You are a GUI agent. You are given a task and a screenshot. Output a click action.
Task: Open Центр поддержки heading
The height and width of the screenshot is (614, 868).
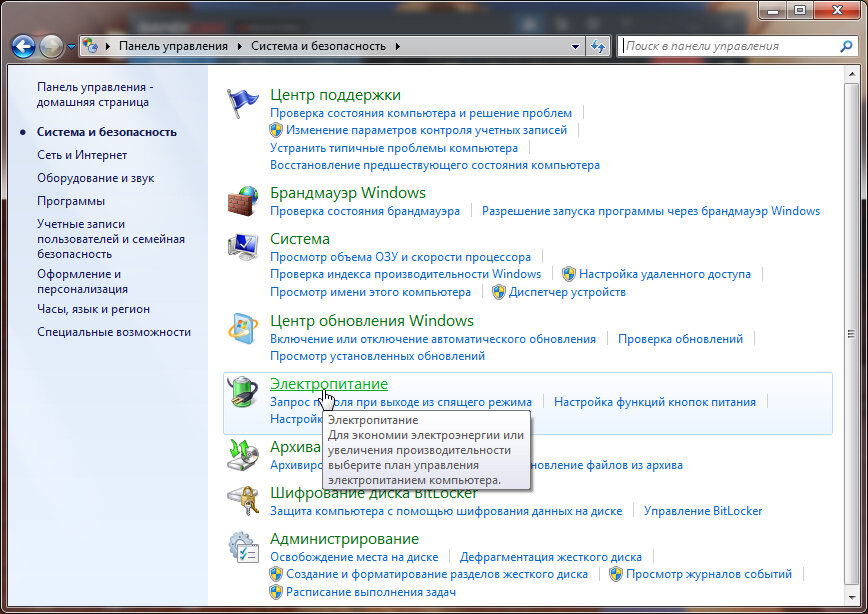click(335, 95)
